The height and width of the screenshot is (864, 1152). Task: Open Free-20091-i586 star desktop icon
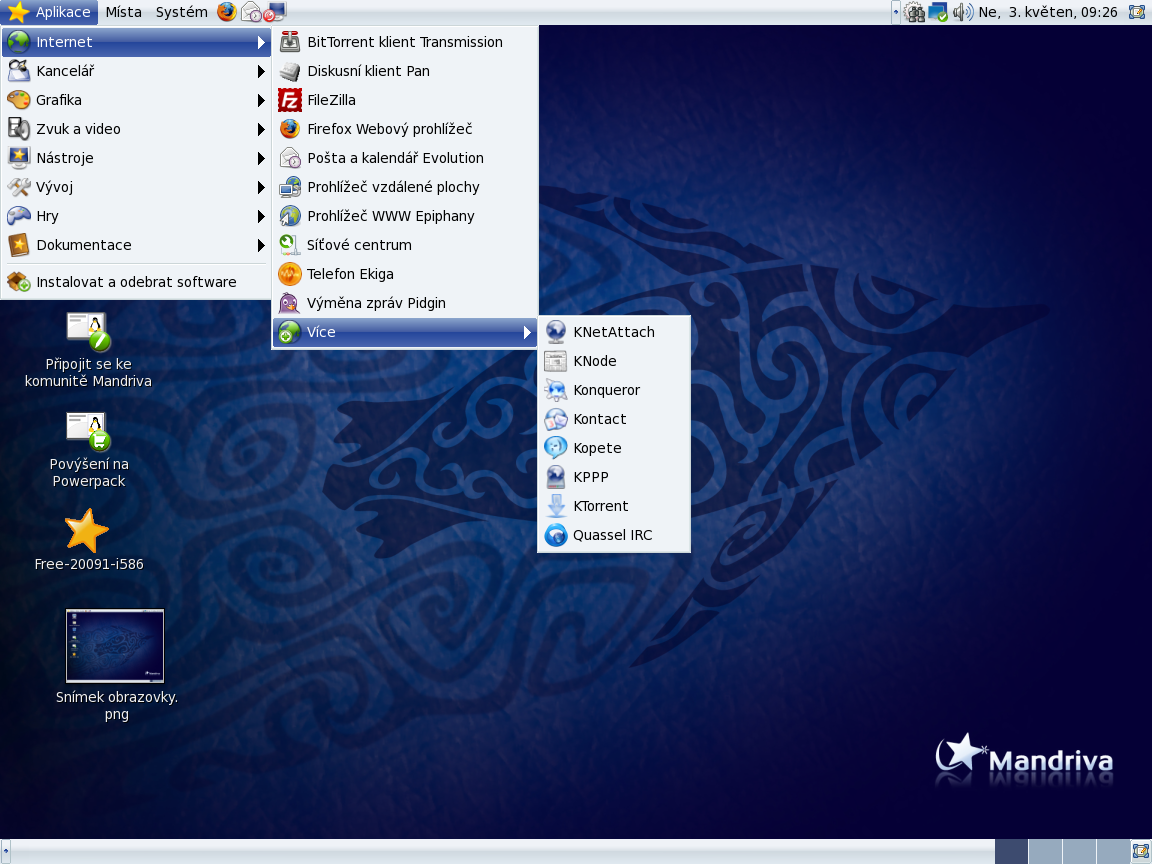[x=88, y=540]
